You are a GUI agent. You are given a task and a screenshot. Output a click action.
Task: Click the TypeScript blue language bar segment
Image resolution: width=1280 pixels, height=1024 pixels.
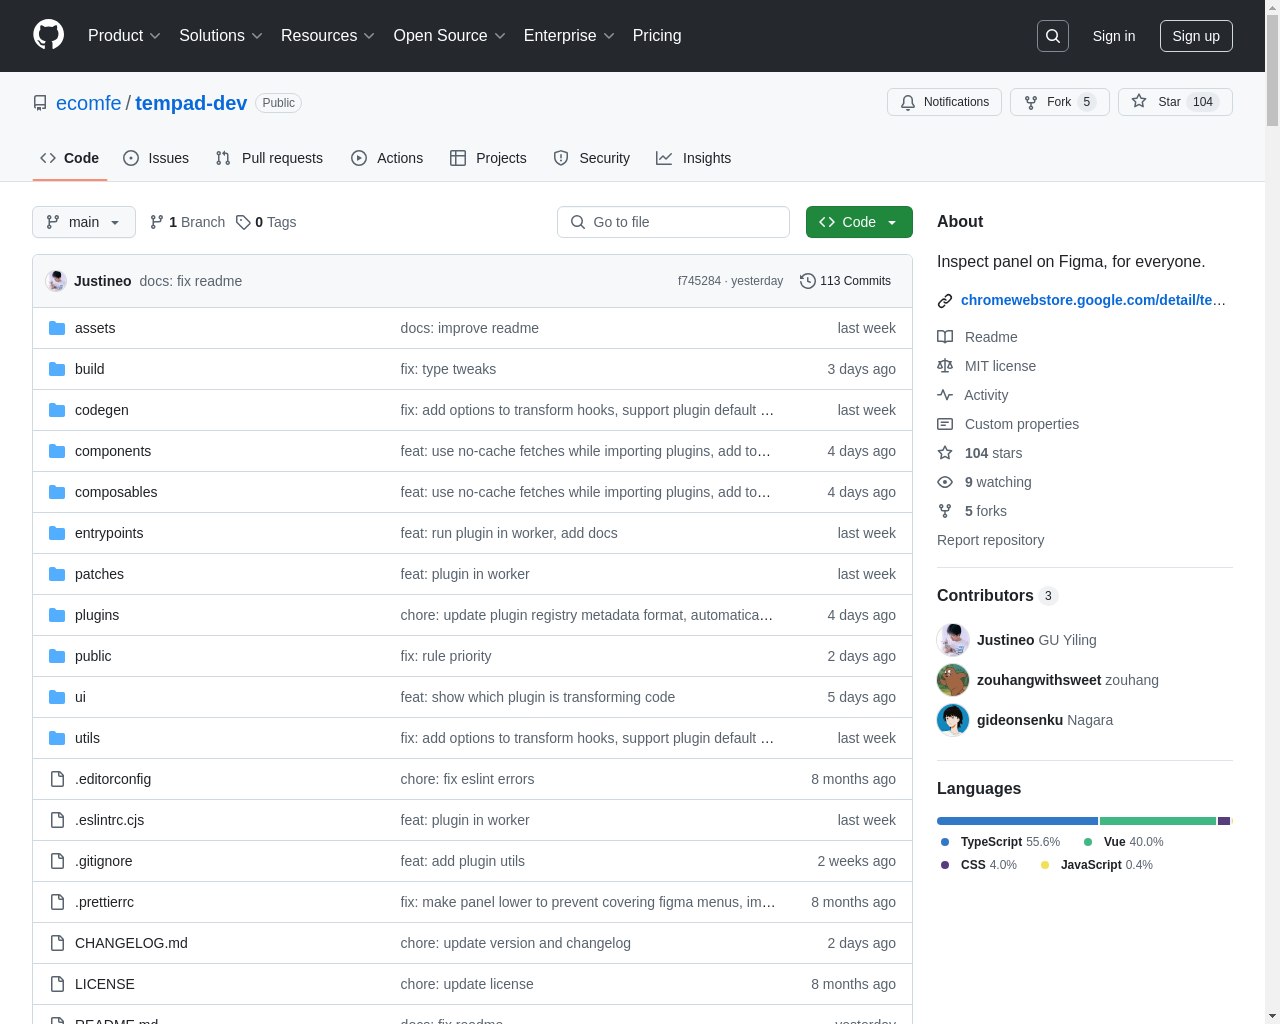(1017, 821)
